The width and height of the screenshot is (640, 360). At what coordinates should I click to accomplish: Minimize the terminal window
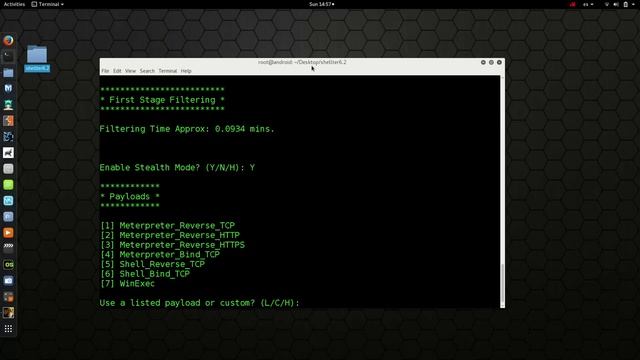coord(483,62)
